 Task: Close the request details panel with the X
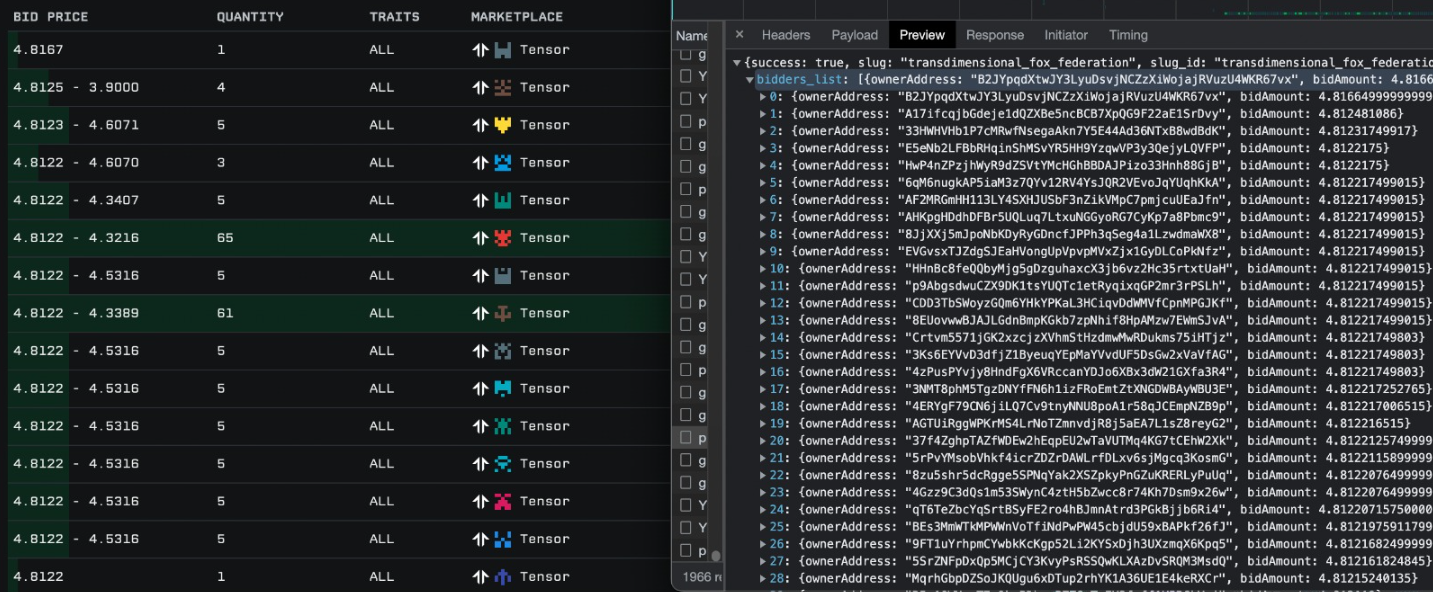[x=740, y=35]
